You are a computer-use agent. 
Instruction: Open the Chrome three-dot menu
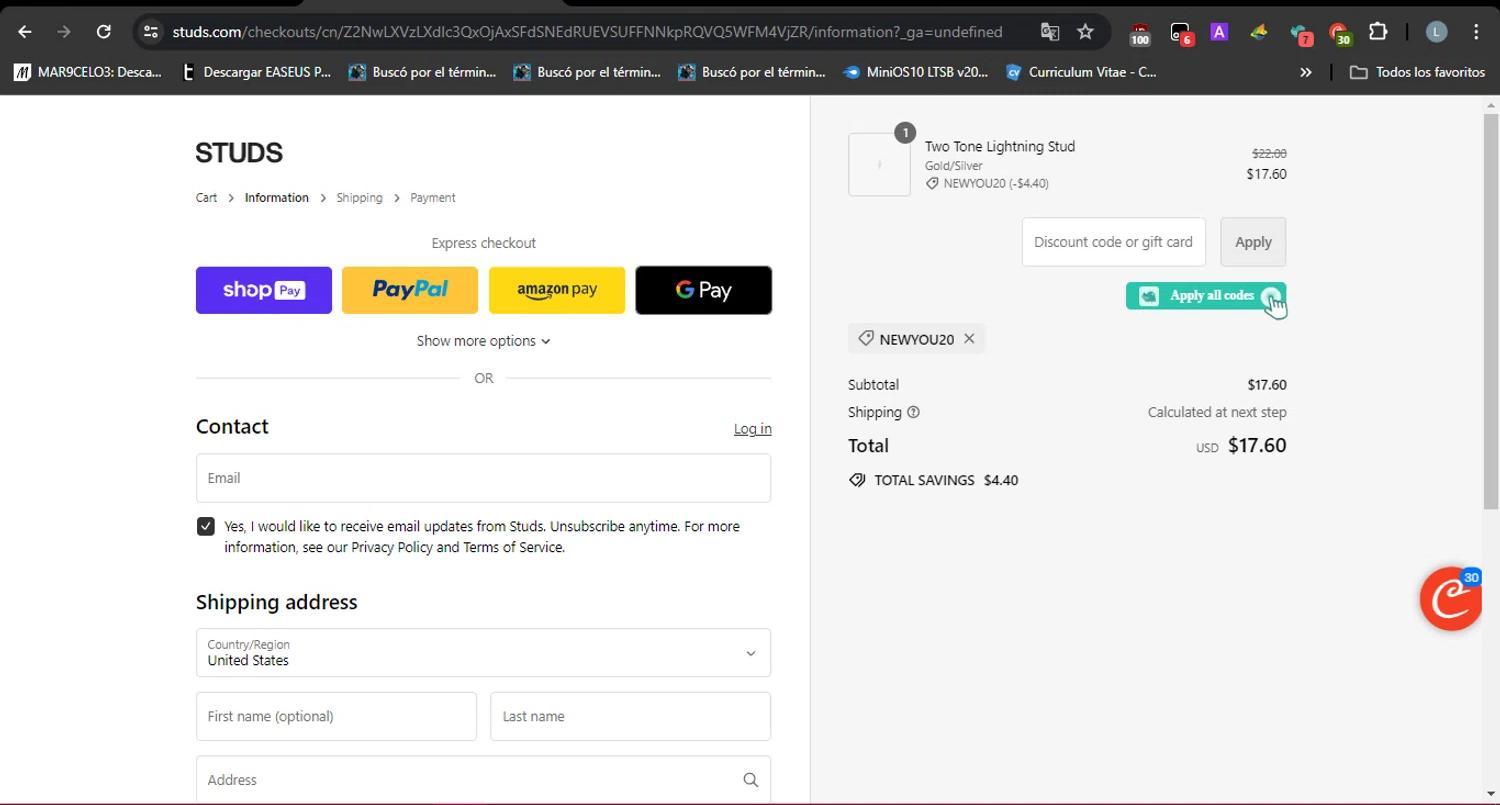click(1476, 32)
